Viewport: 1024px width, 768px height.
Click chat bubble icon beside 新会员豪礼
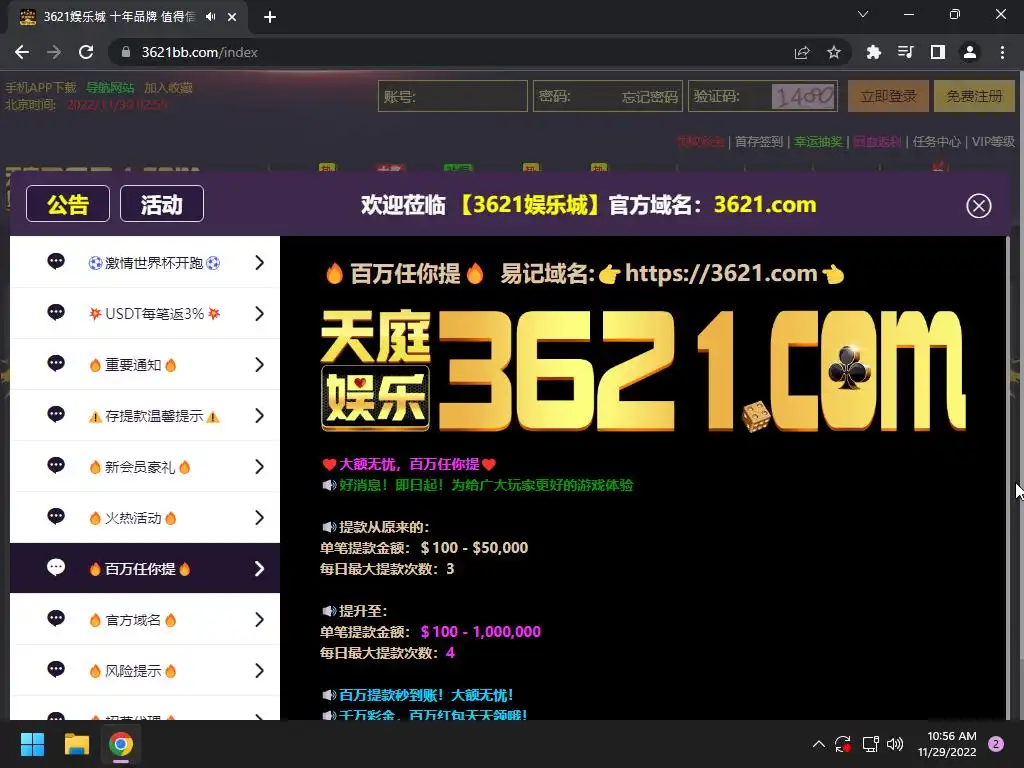pos(56,465)
